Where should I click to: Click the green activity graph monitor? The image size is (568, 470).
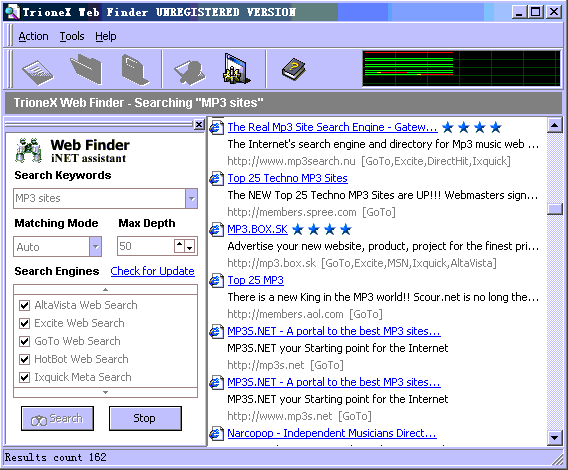pos(461,68)
